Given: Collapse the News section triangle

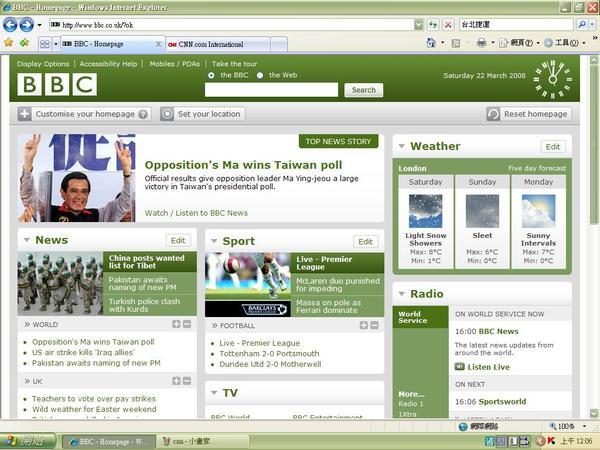Looking at the screenshot, I should (26, 240).
